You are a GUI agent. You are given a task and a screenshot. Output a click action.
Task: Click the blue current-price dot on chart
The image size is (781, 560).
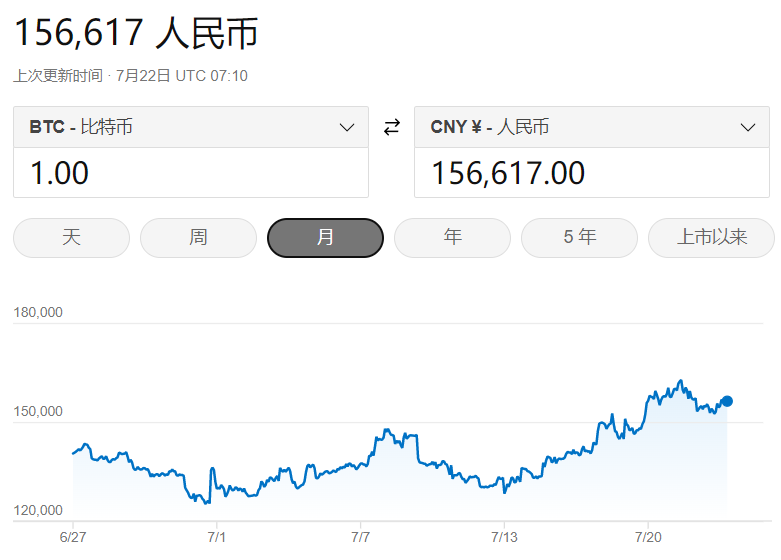click(727, 401)
